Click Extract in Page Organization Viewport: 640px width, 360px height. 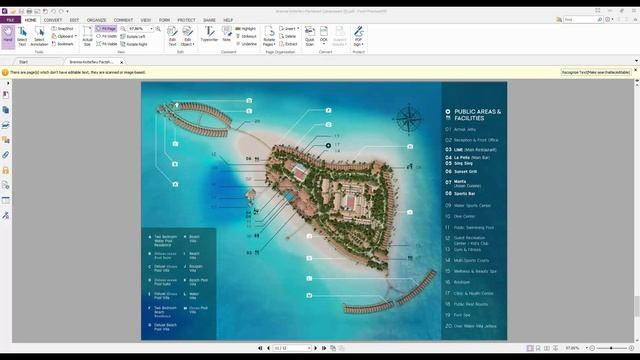coord(288,44)
